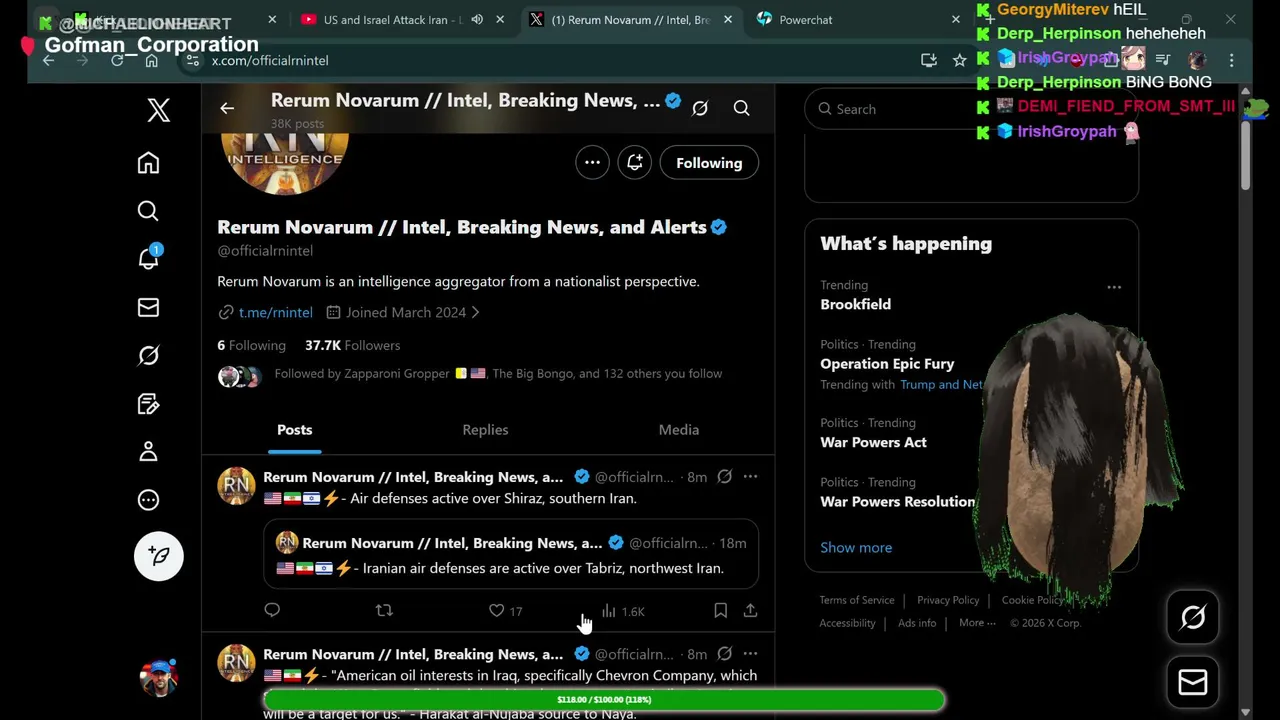
Task: Bookmark this page with the star icon
Action: click(x=960, y=61)
